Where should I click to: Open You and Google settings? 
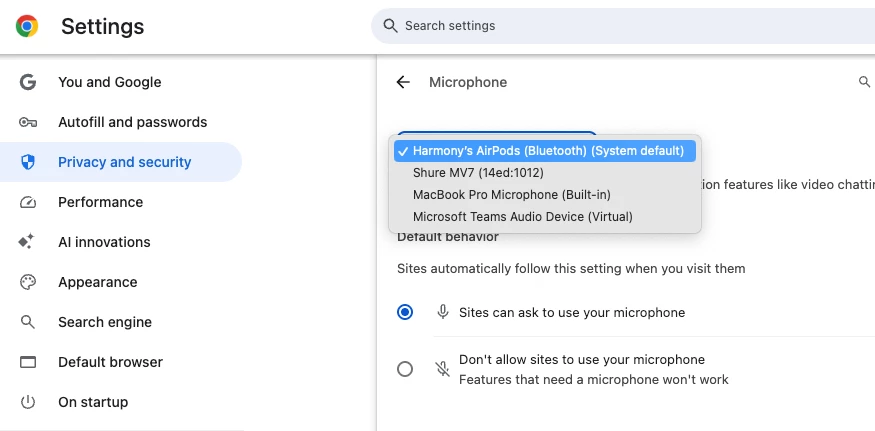coord(121,82)
